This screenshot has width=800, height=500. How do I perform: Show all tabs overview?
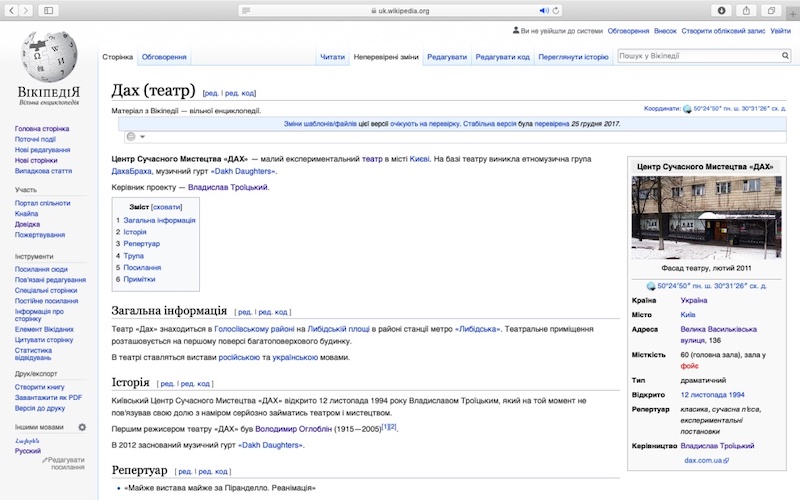coord(771,10)
